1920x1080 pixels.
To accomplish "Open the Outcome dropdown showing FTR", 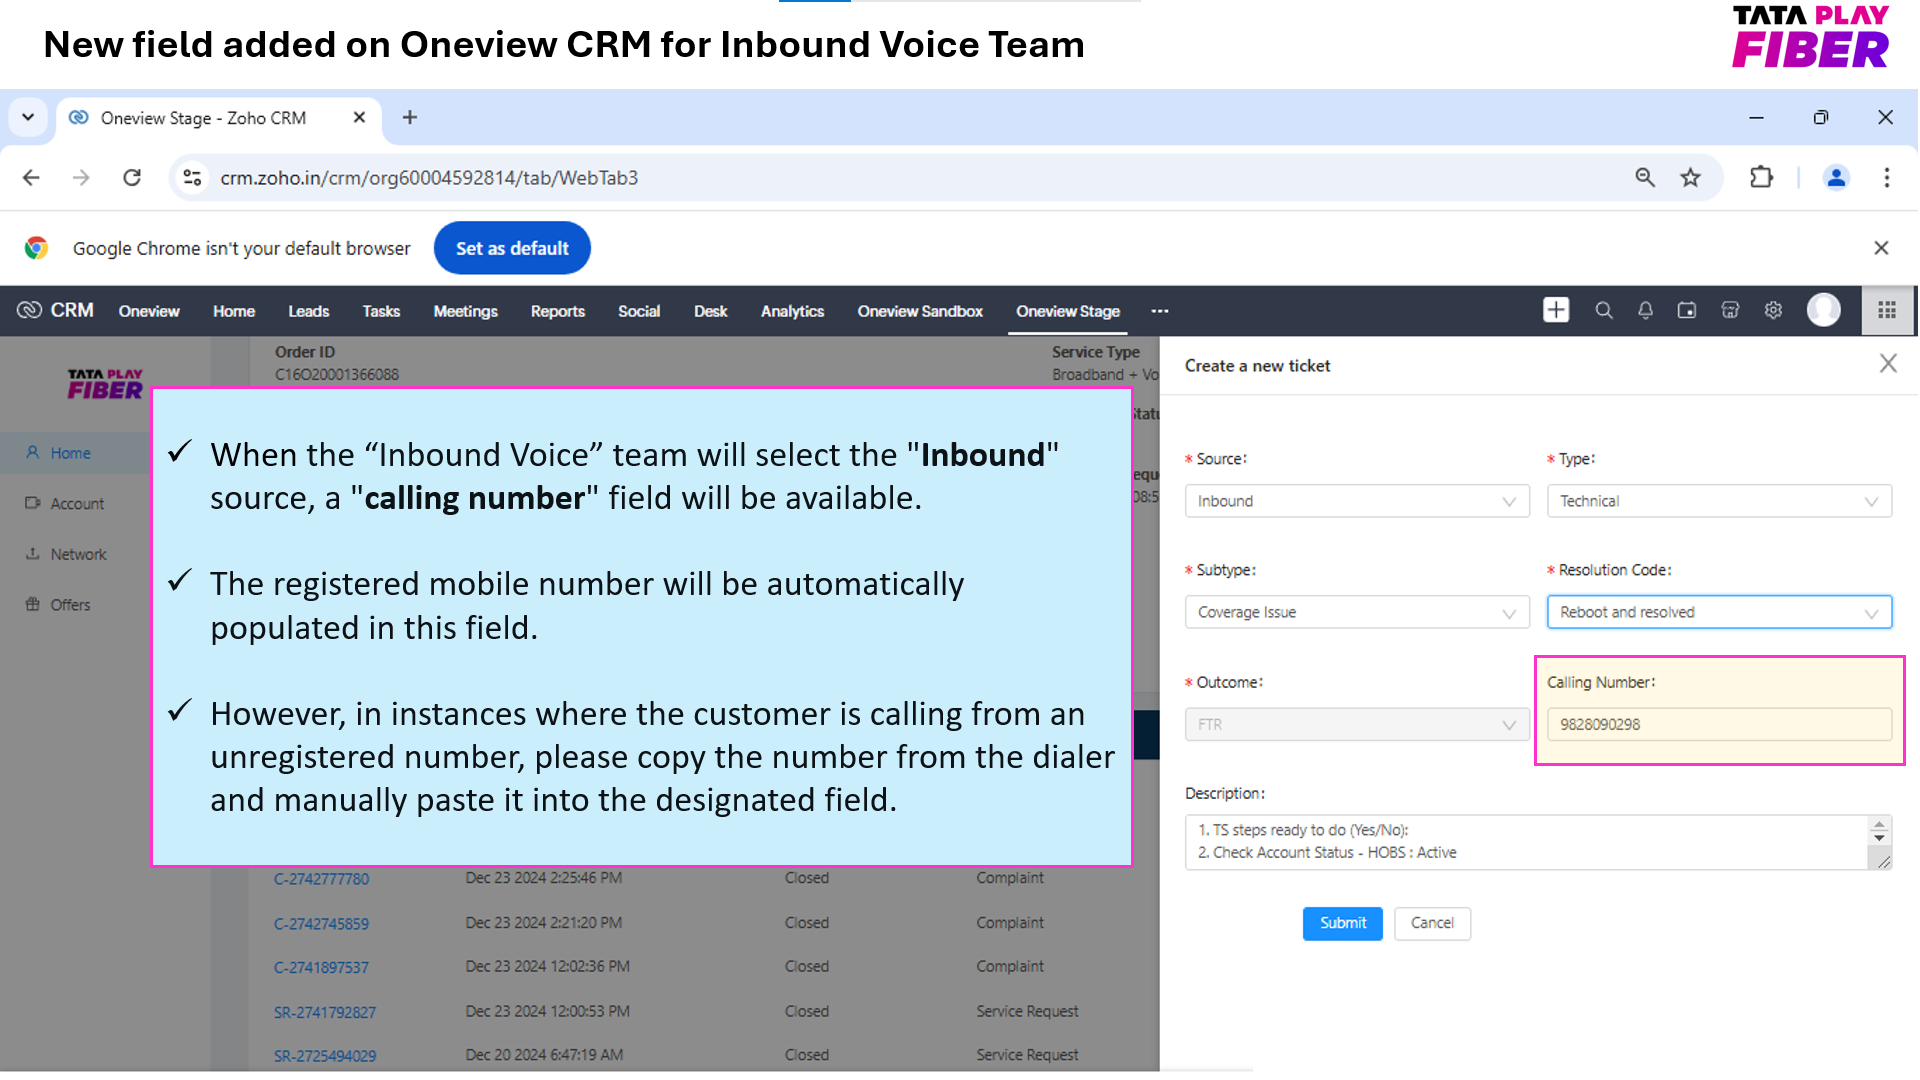I will (x=1357, y=724).
